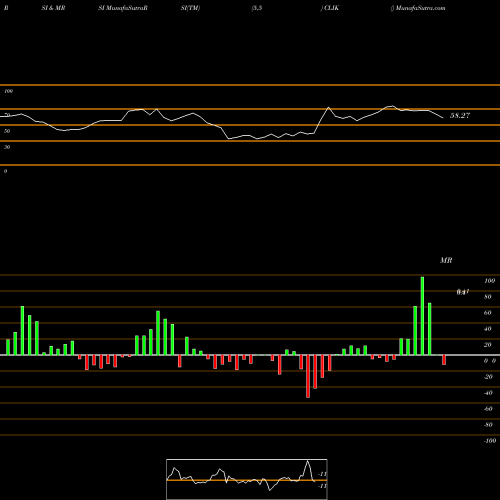
Task: Click the first green bar in MR histogram
Action: click(8, 347)
